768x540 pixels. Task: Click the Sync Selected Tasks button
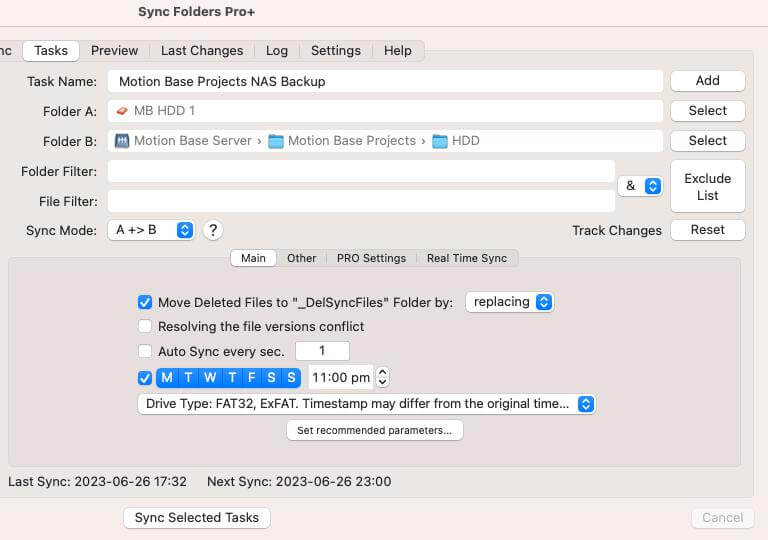point(196,518)
